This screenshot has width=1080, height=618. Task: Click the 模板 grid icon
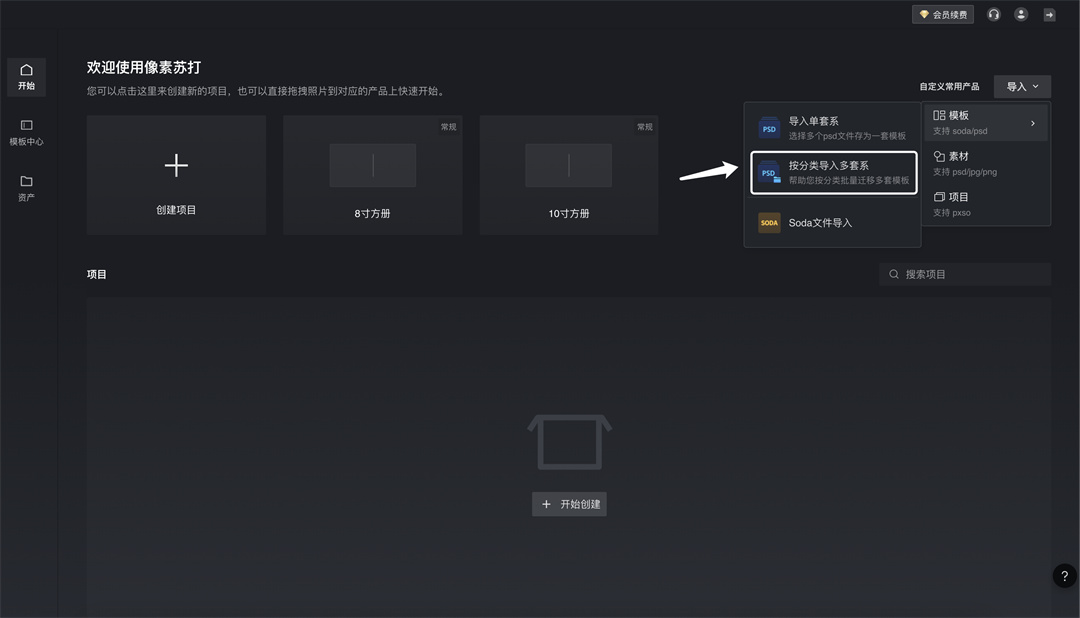(x=939, y=116)
